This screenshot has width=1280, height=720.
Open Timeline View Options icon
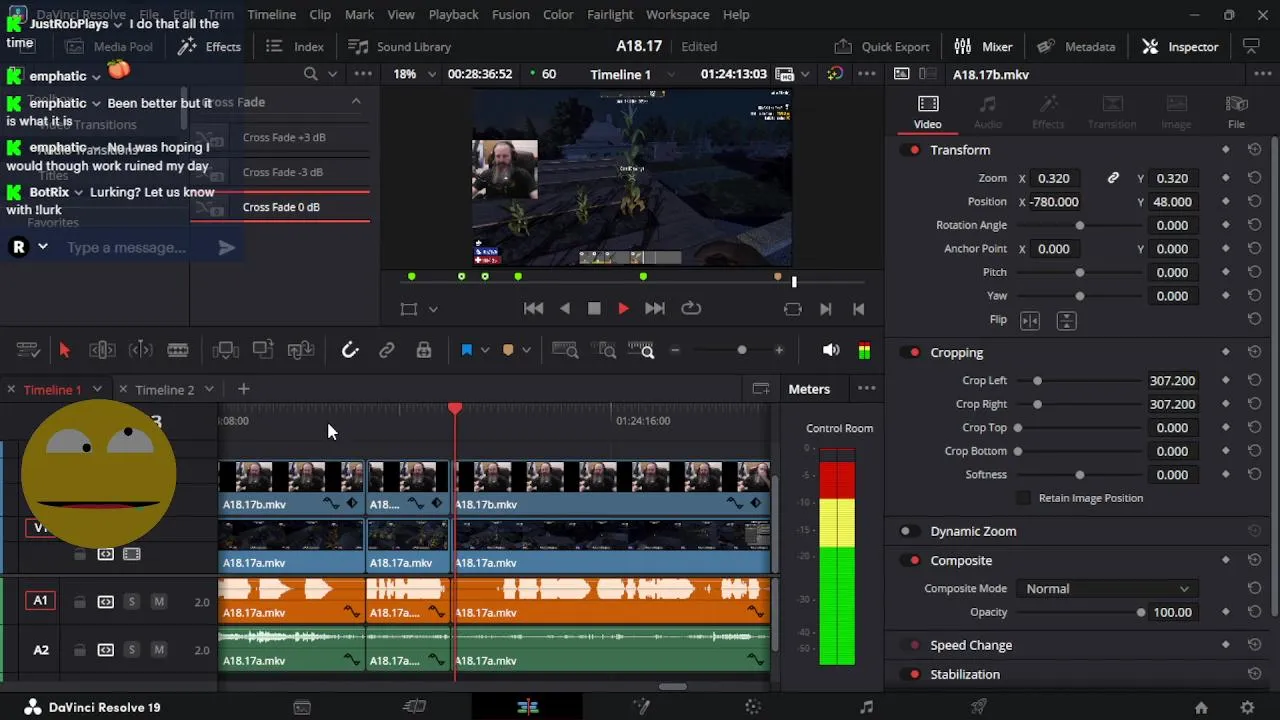click(28, 350)
